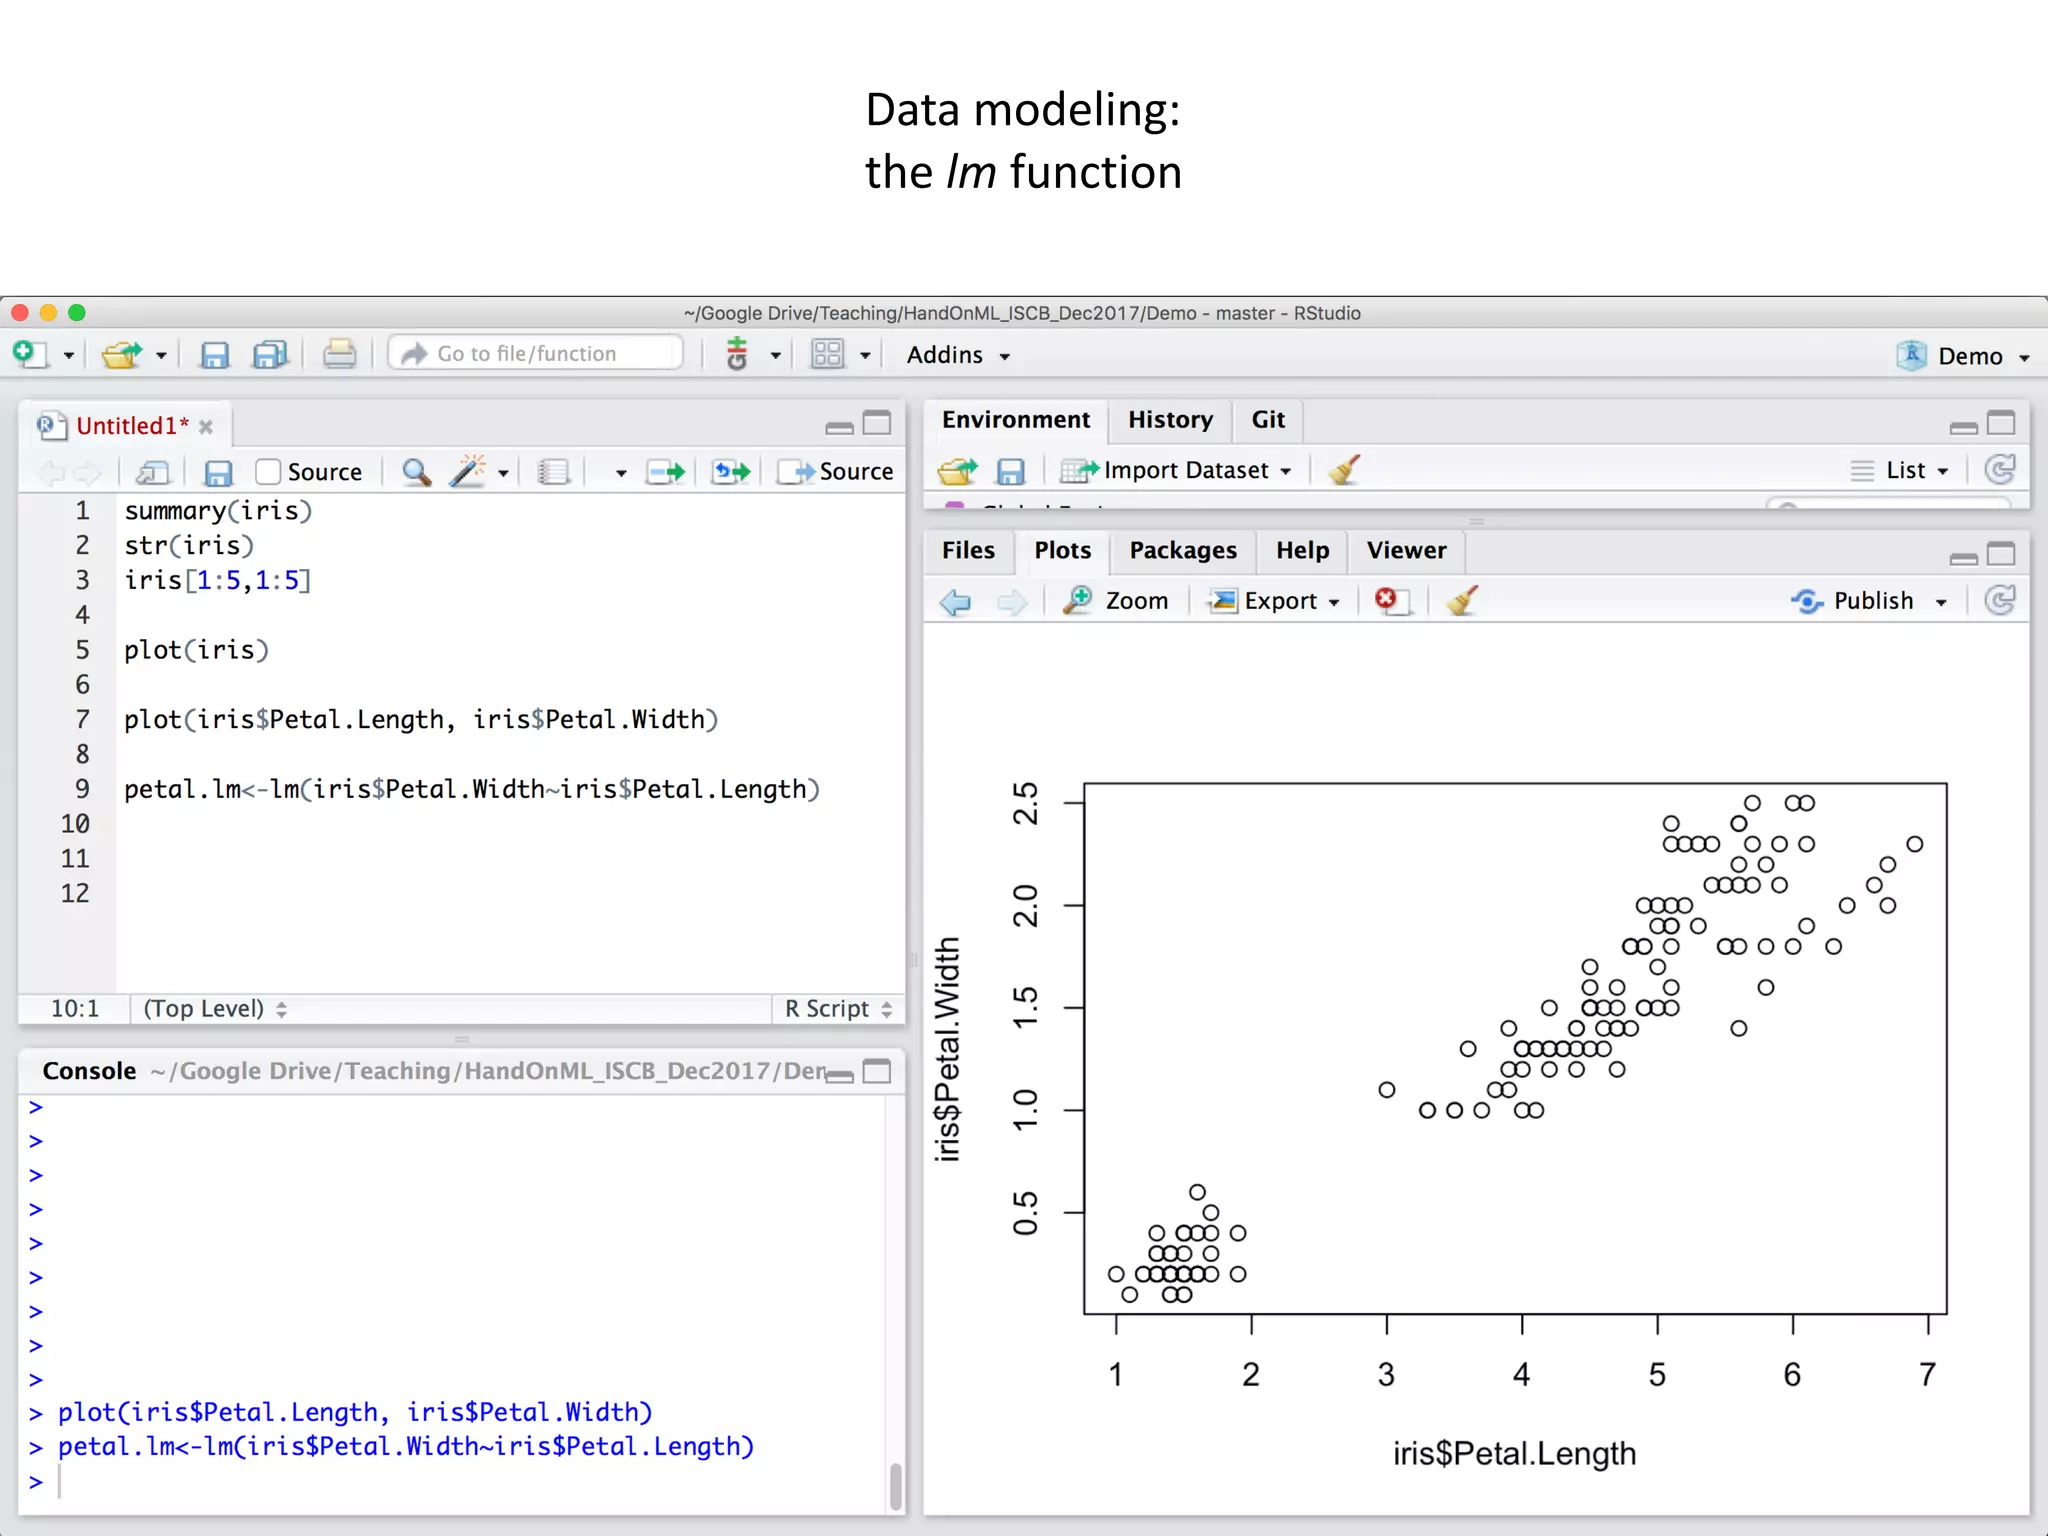Click the version control Git icon
Image resolution: width=2048 pixels, height=1536 pixels.
(x=737, y=354)
